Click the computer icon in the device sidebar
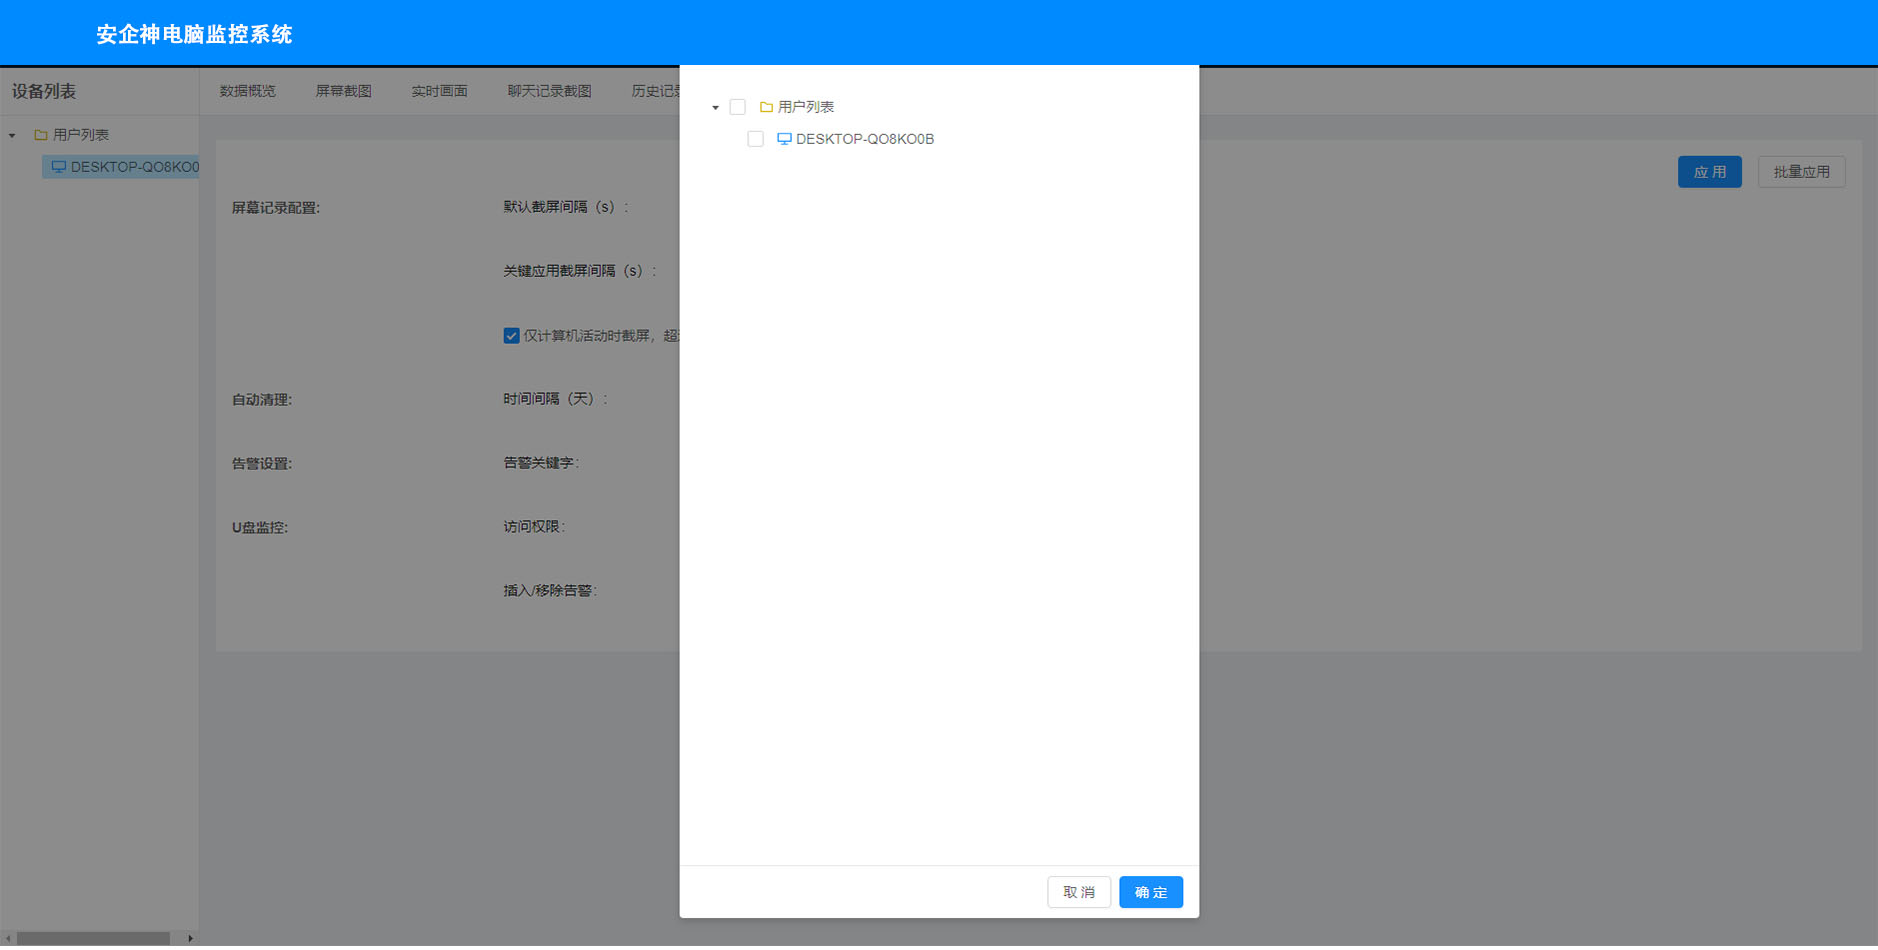 [x=59, y=167]
